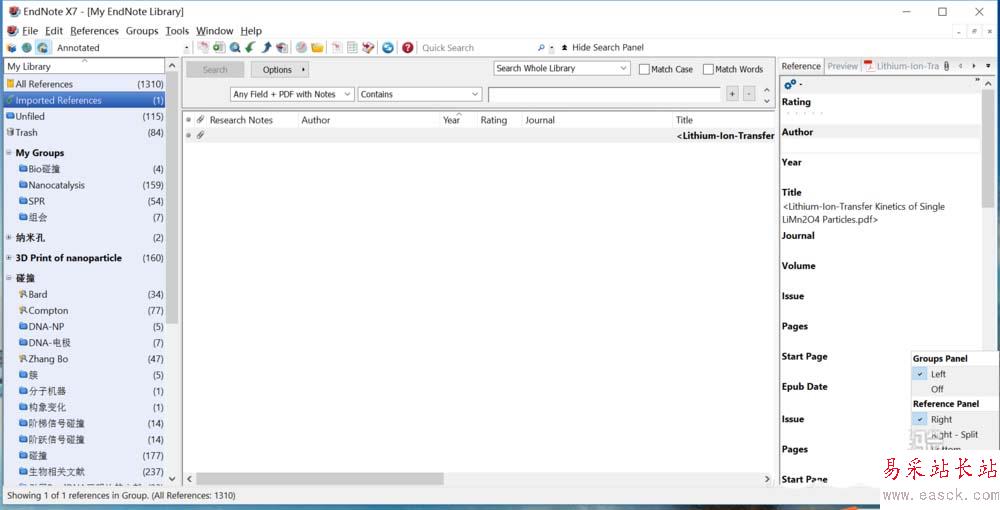Open Any Field + PDF with Notes dropdown

[291, 94]
